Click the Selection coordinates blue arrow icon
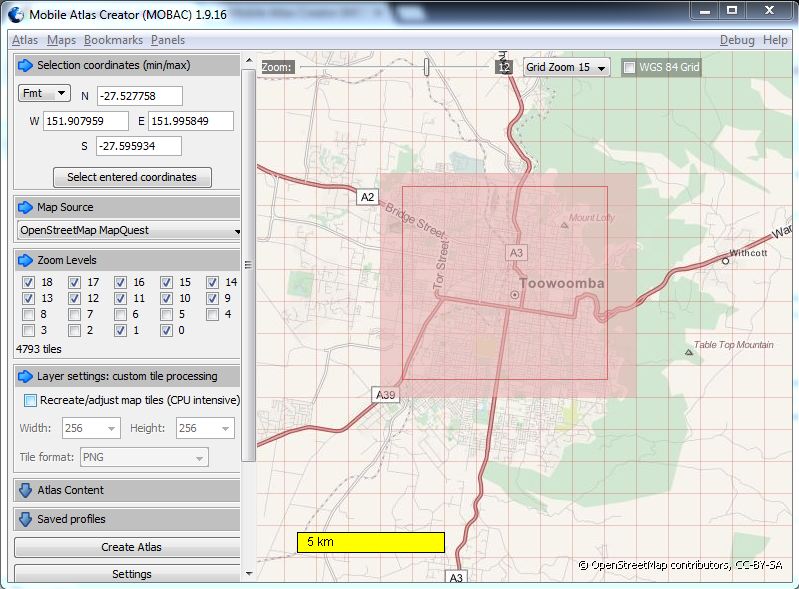Image resolution: width=799 pixels, height=589 pixels. pyautogui.click(x=26, y=65)
